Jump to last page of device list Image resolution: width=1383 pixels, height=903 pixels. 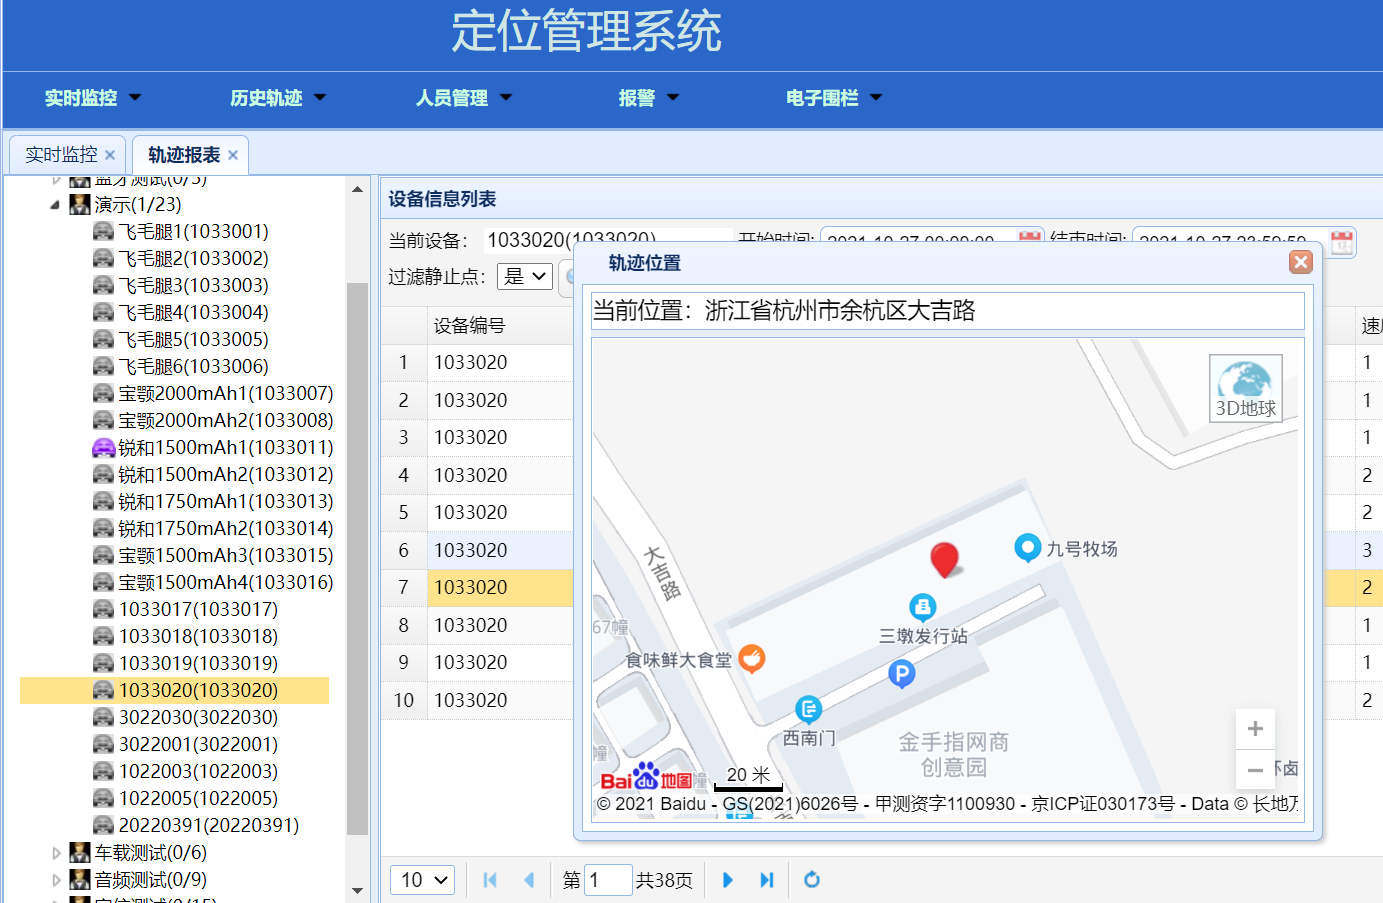(x=767, y=880)
